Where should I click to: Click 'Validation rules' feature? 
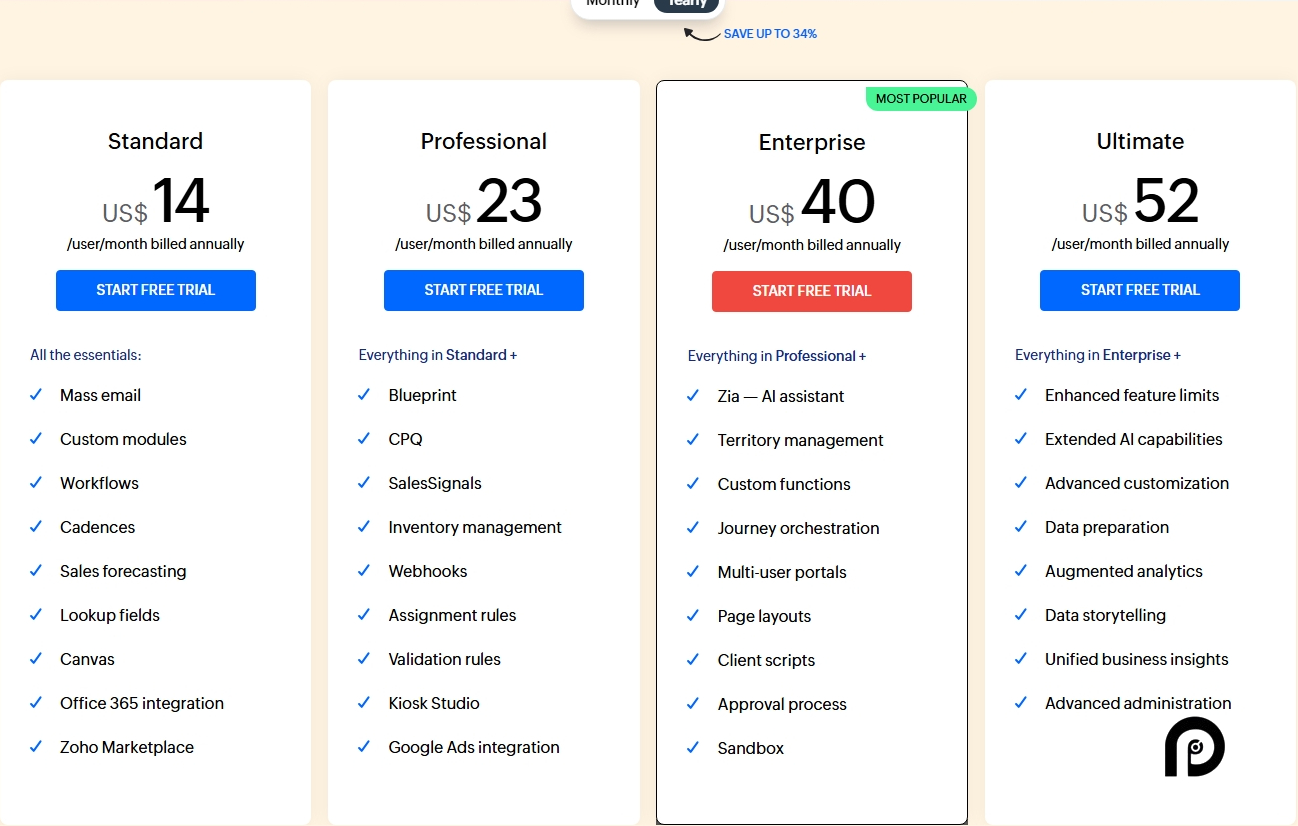click(x=444, y=659)
